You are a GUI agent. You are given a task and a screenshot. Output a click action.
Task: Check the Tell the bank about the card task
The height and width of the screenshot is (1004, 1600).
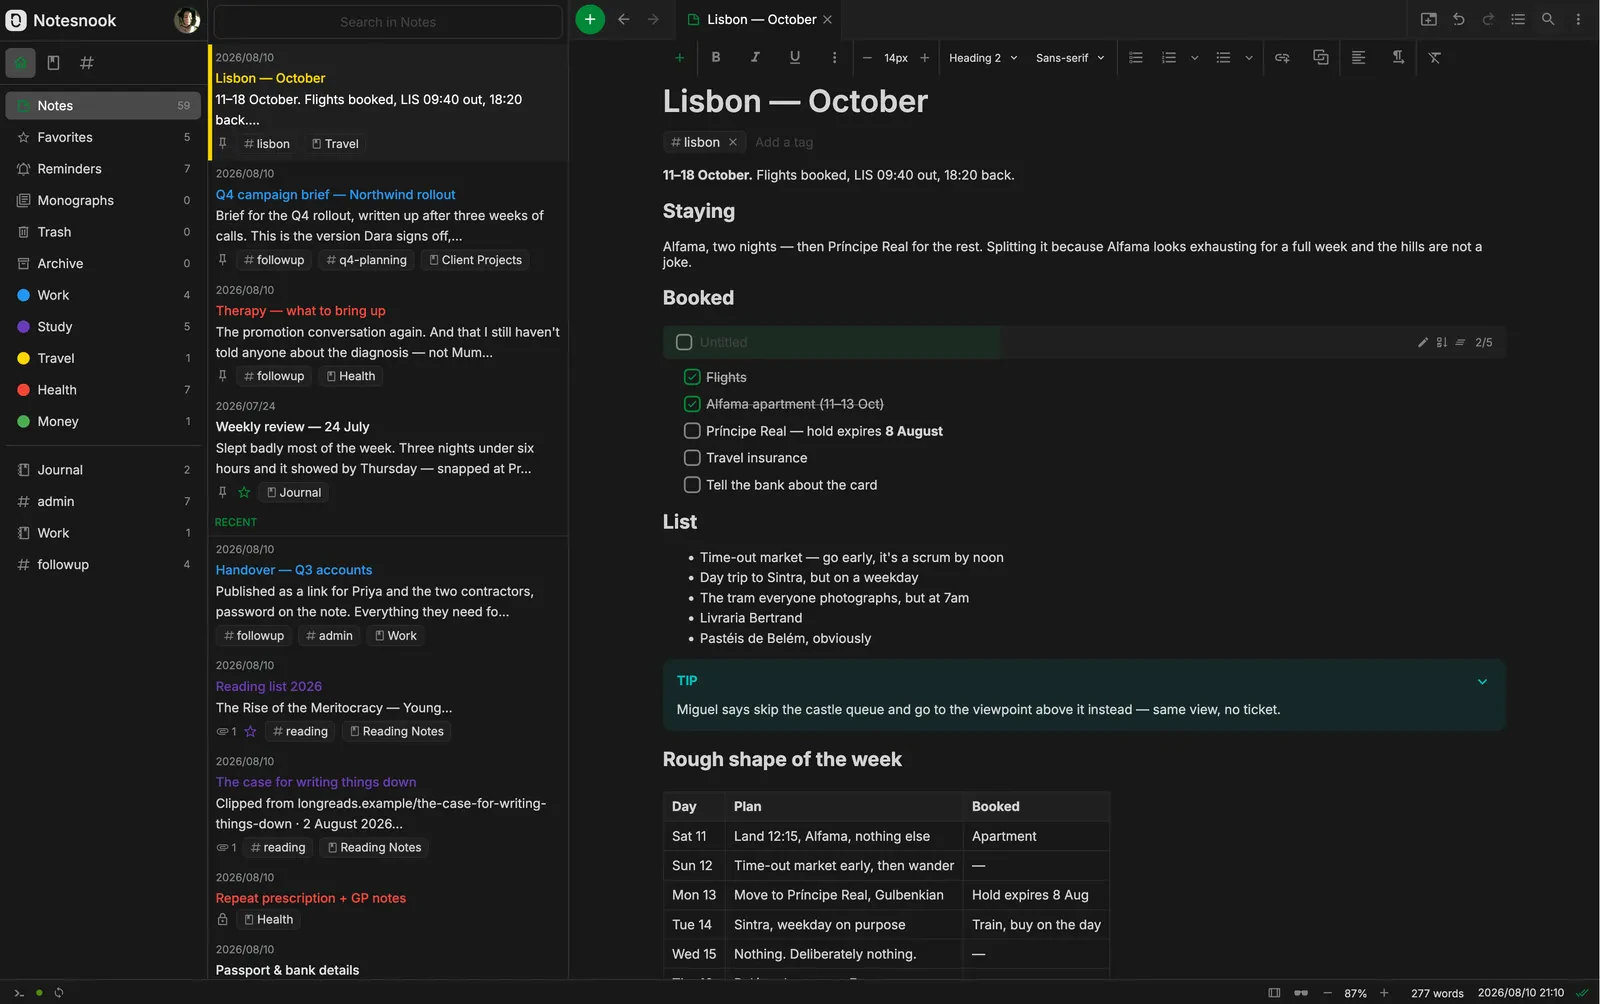pyautogui.click(x=692, y=485)
